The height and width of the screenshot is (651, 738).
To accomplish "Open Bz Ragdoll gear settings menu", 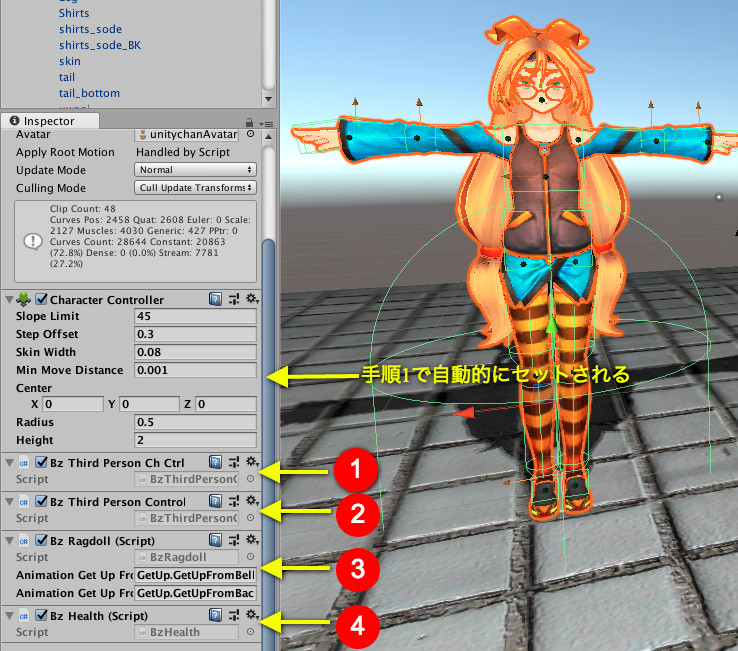I will (x=252, y=539).
